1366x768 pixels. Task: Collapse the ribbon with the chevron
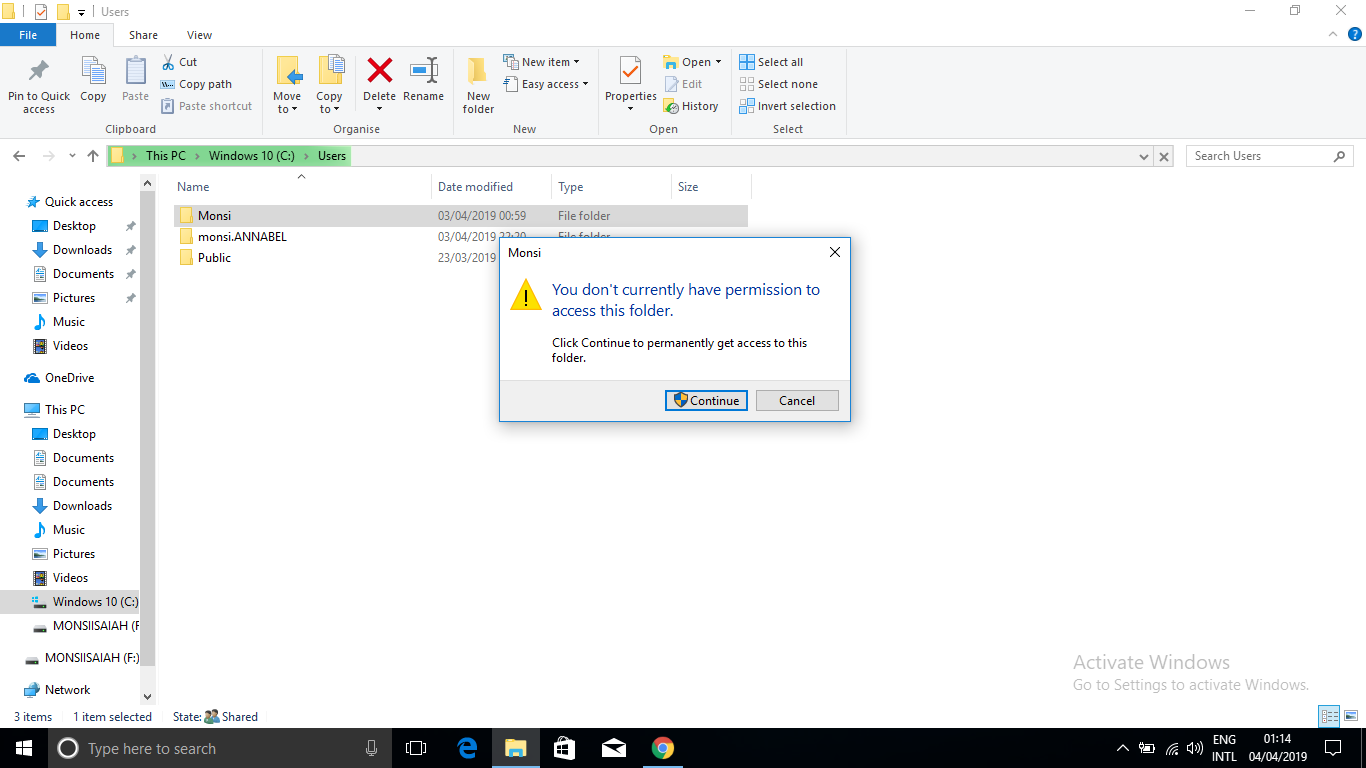1332,33
